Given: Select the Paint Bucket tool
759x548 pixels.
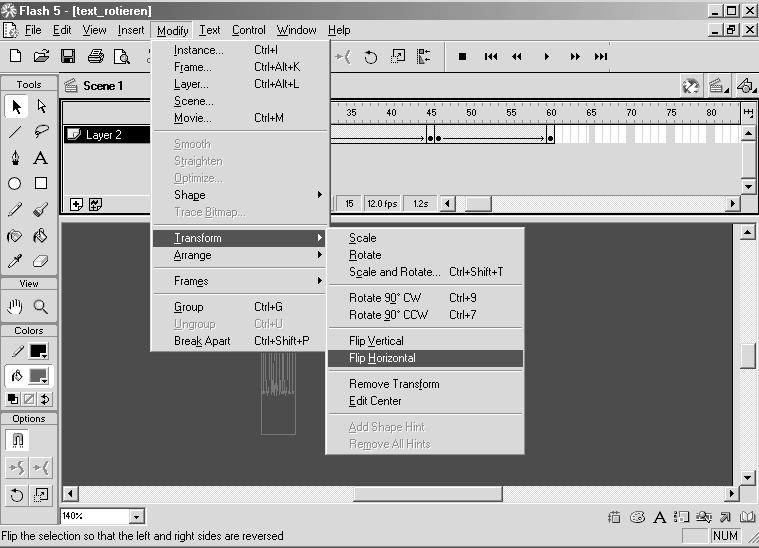Looking at the screenshot, I should pyautogui.click(x=41, y=236).
